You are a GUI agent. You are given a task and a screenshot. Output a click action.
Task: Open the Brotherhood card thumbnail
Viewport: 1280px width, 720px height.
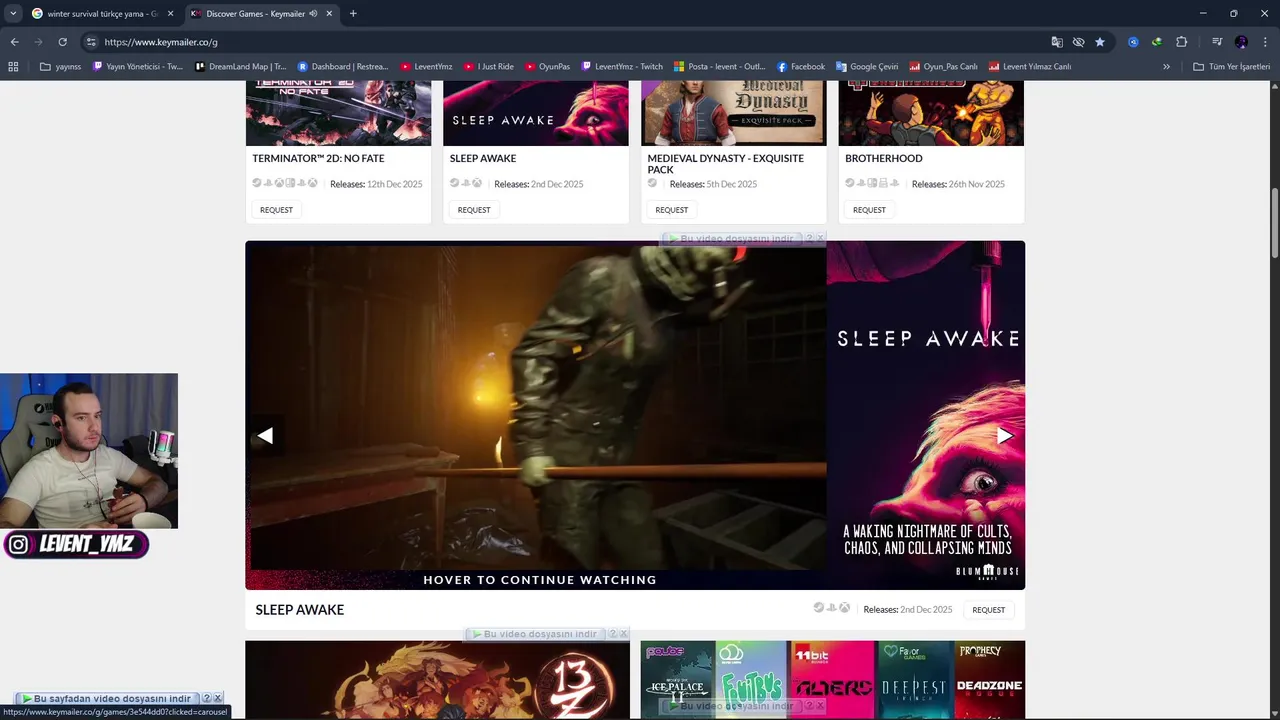(x=932, y=113)
